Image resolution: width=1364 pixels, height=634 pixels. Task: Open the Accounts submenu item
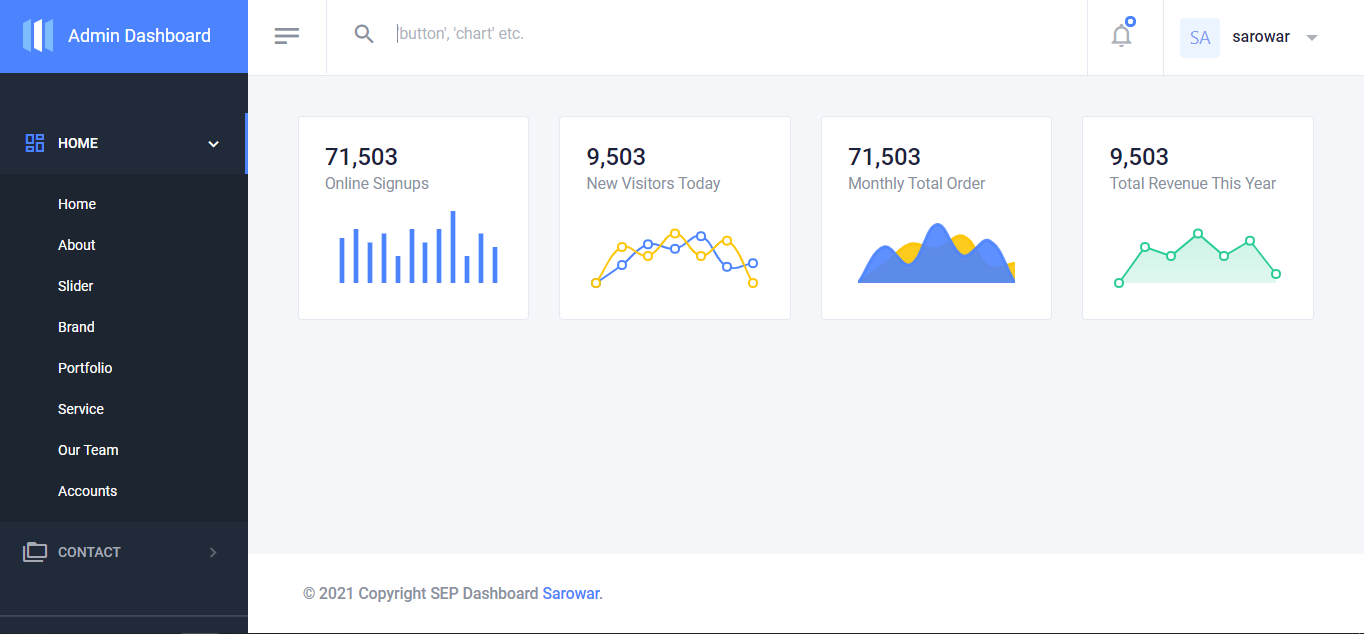click(x=88, y=491)
